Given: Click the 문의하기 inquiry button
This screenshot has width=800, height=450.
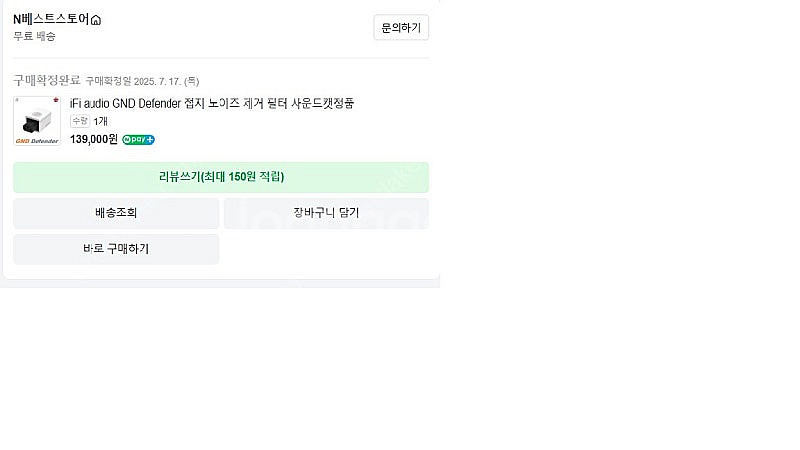Looking at the screenshot, I should (401, 28).
